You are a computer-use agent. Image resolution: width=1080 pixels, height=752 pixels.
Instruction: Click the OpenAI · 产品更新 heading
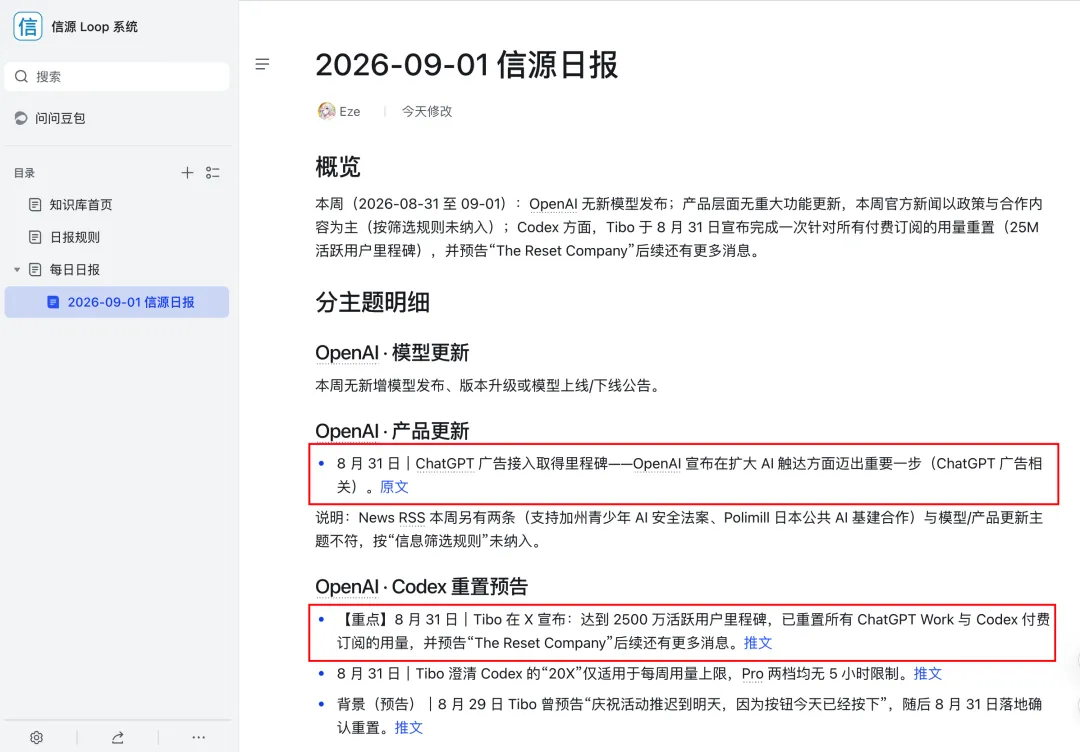[x=392, y=431]
